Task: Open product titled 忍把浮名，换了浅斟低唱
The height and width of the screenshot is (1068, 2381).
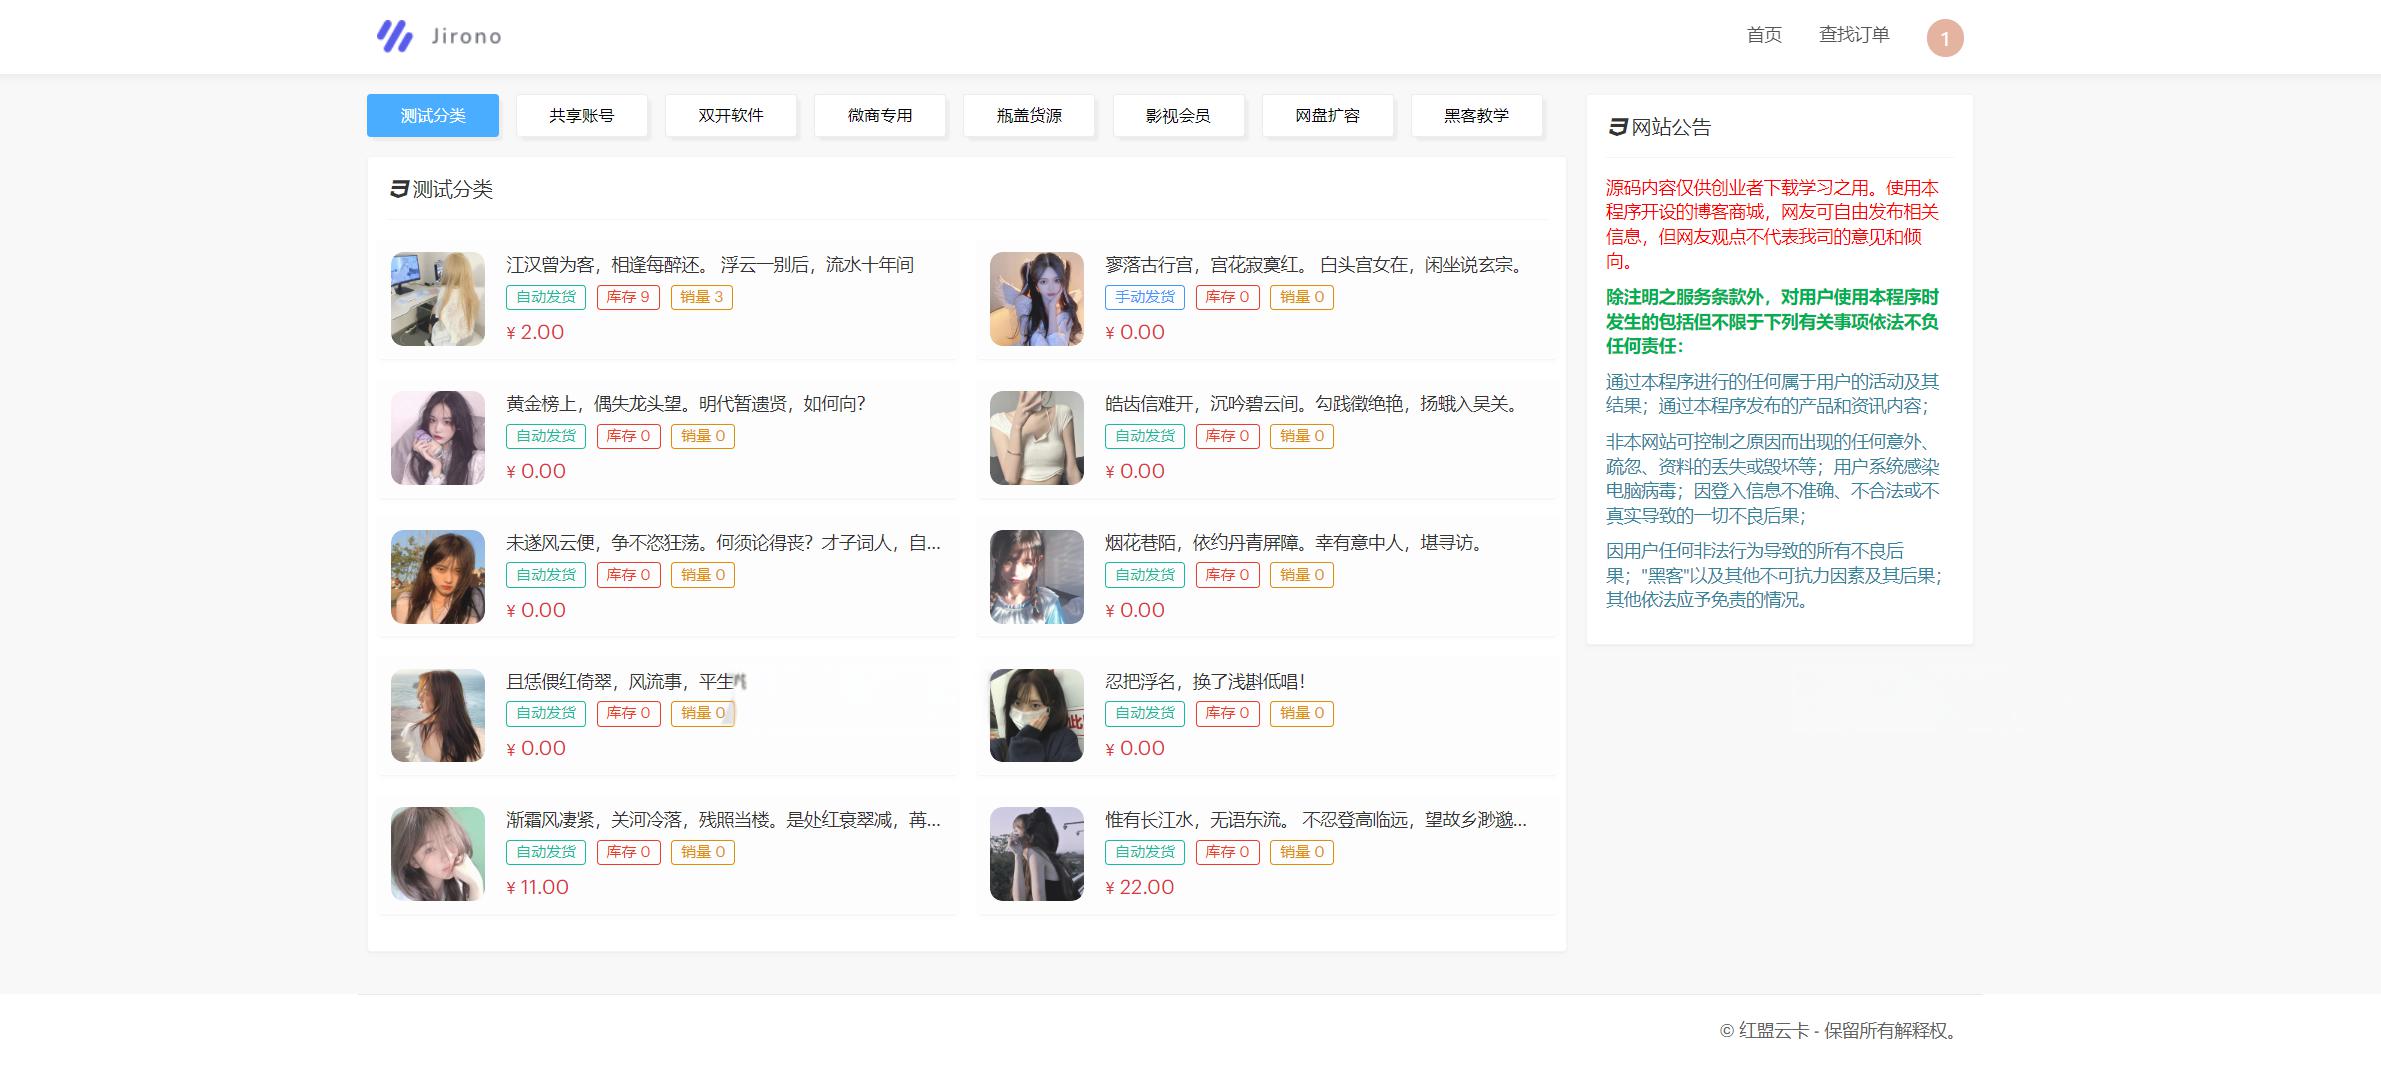Action: tap(1205, 682)
